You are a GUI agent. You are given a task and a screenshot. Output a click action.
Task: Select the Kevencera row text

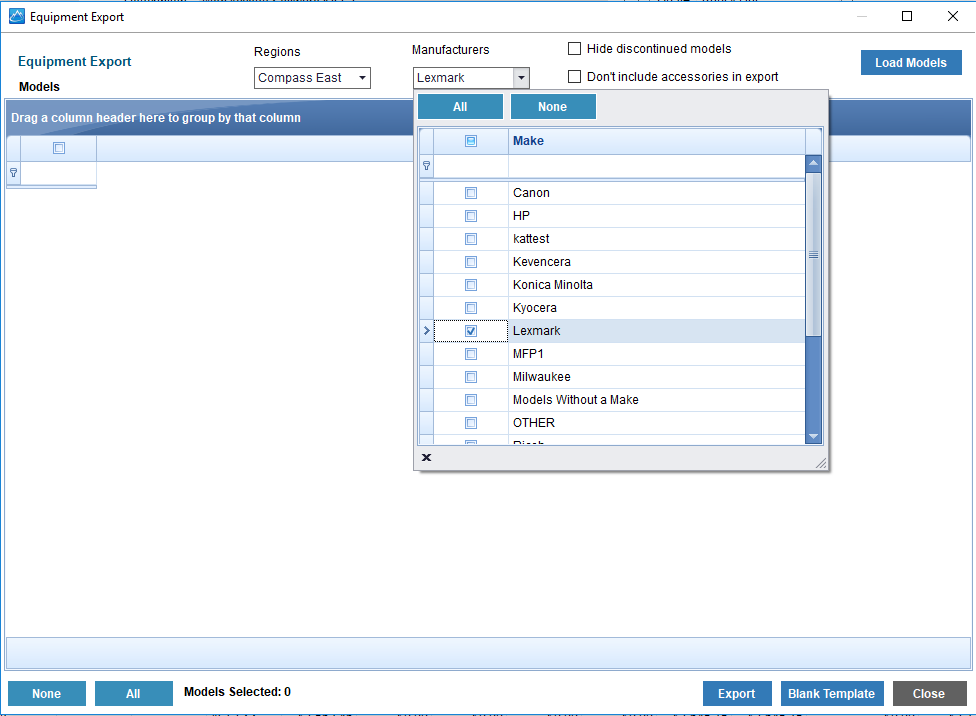tap(542, 262)
